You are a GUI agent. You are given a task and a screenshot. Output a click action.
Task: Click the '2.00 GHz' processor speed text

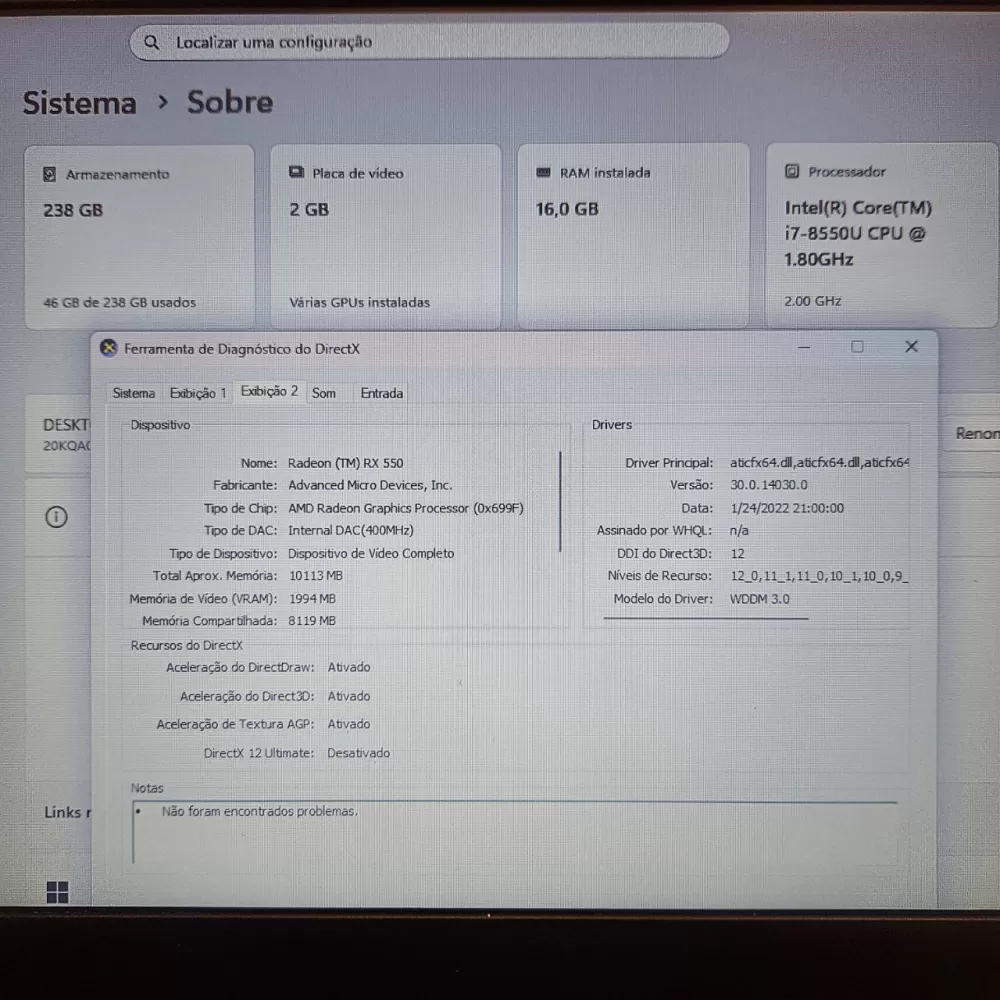click(812, 301)
